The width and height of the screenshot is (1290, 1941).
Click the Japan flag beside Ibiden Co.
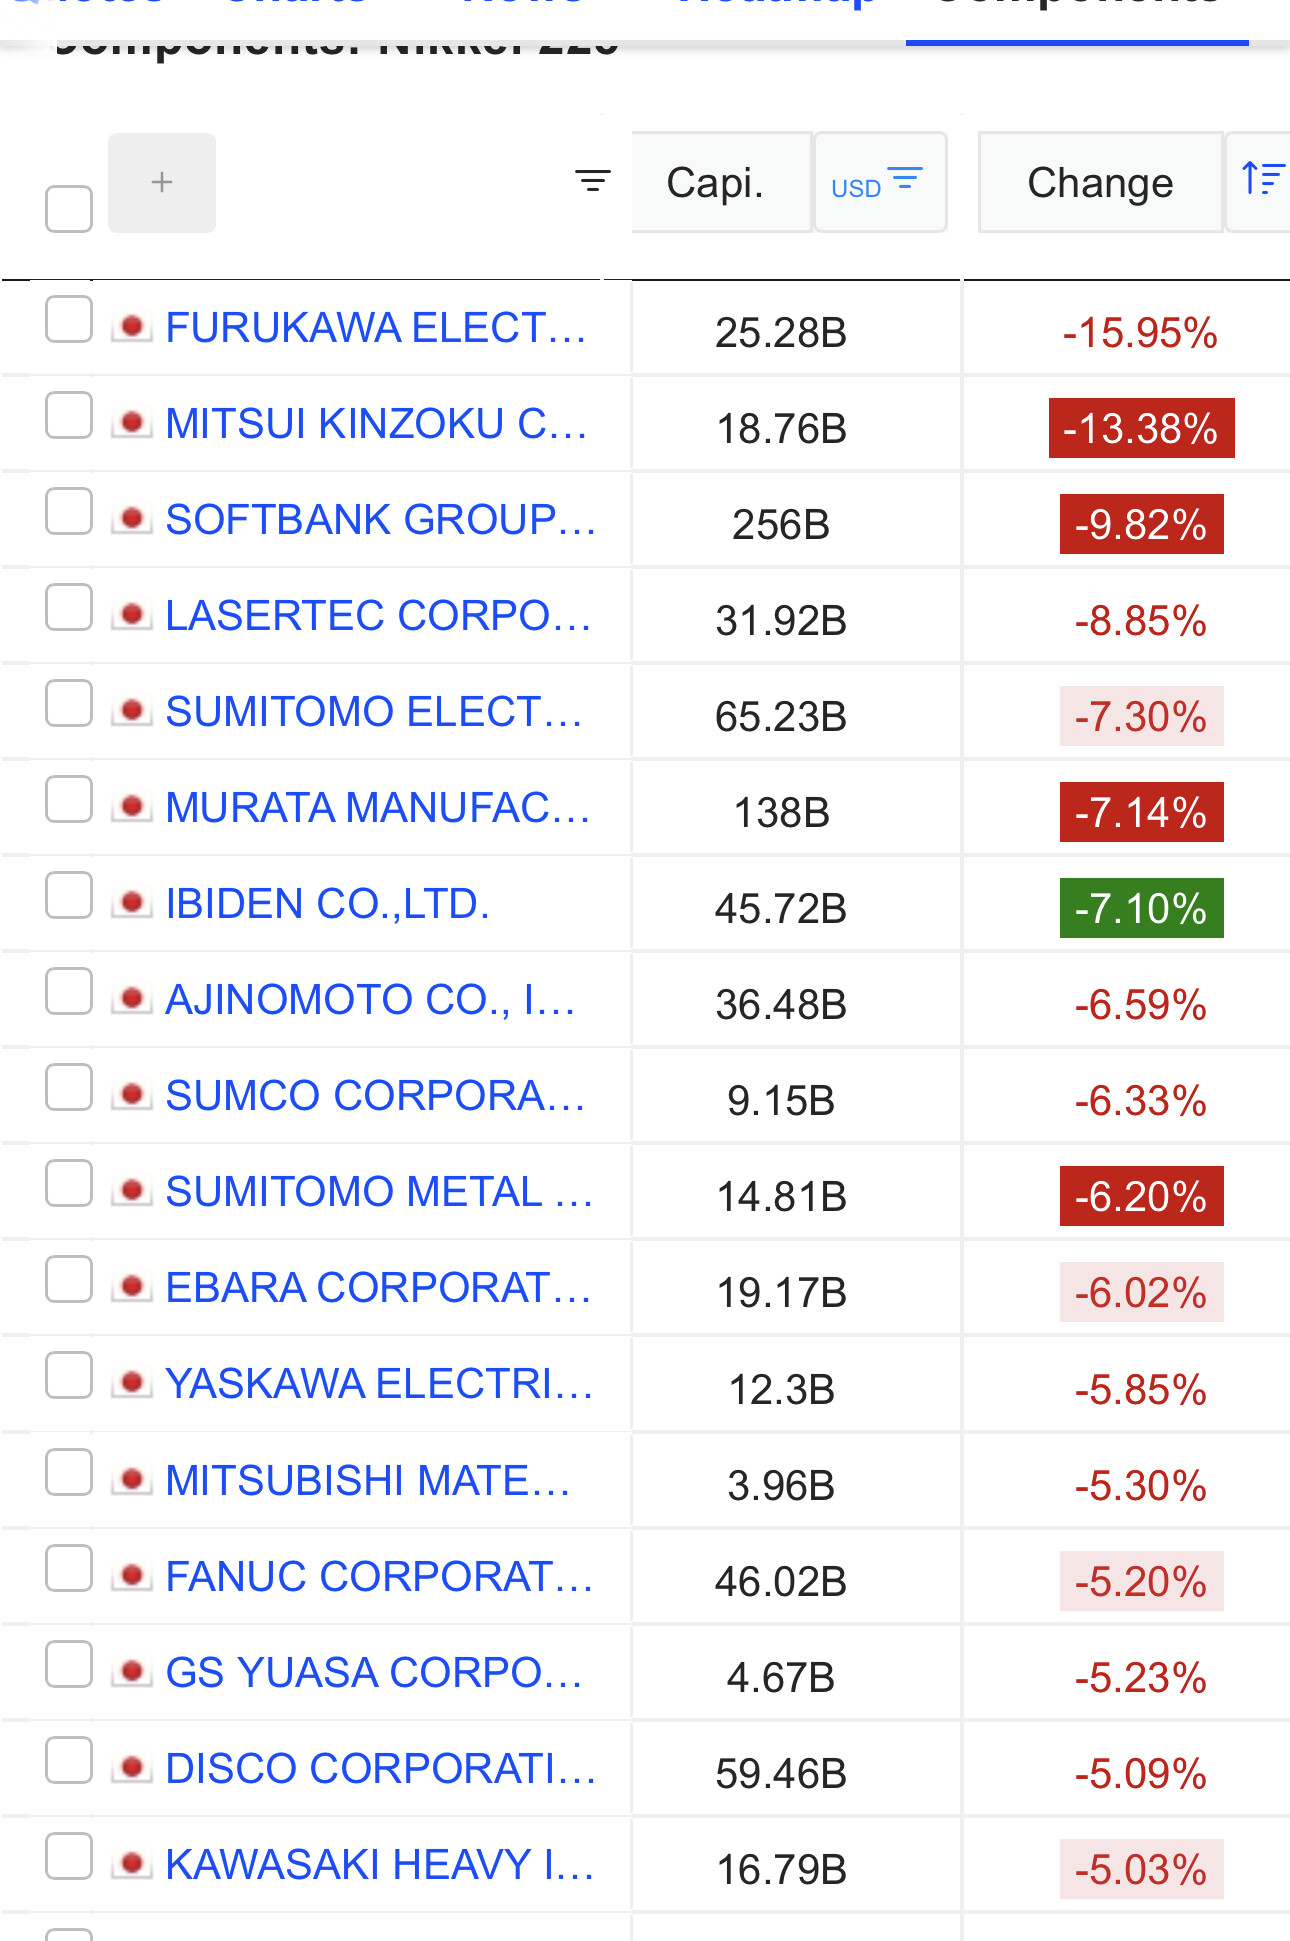[131, 903]
